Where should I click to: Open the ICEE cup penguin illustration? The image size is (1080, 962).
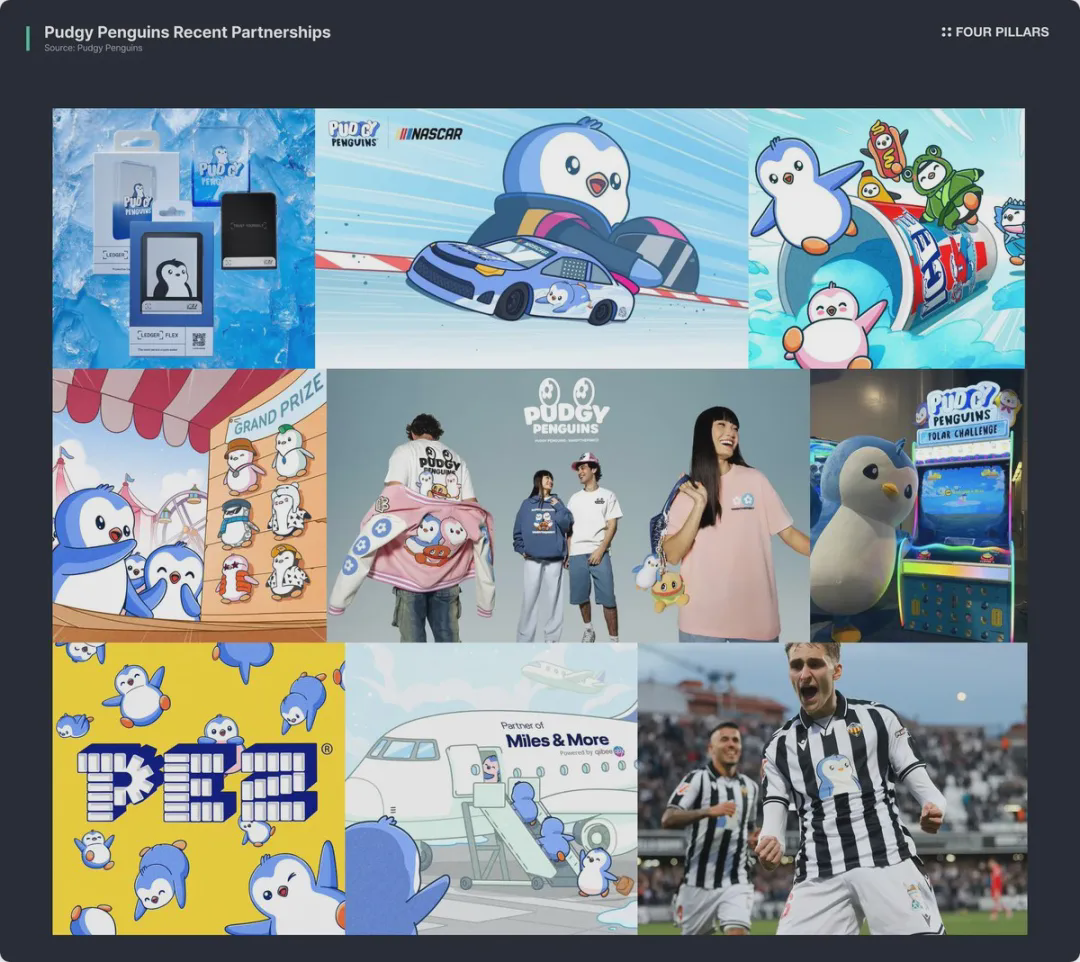[x=886, y=238]
